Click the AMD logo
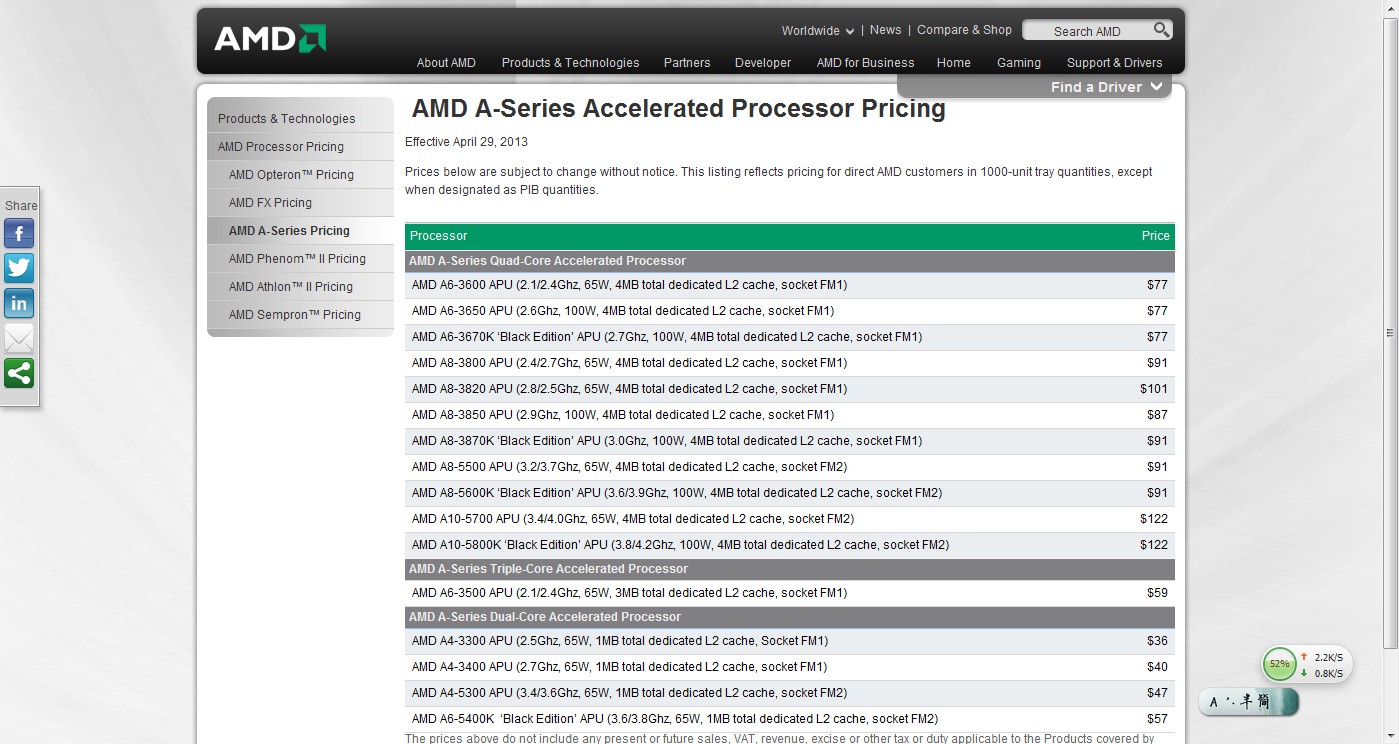1399x744 pixels. click(x=270, y=39)
